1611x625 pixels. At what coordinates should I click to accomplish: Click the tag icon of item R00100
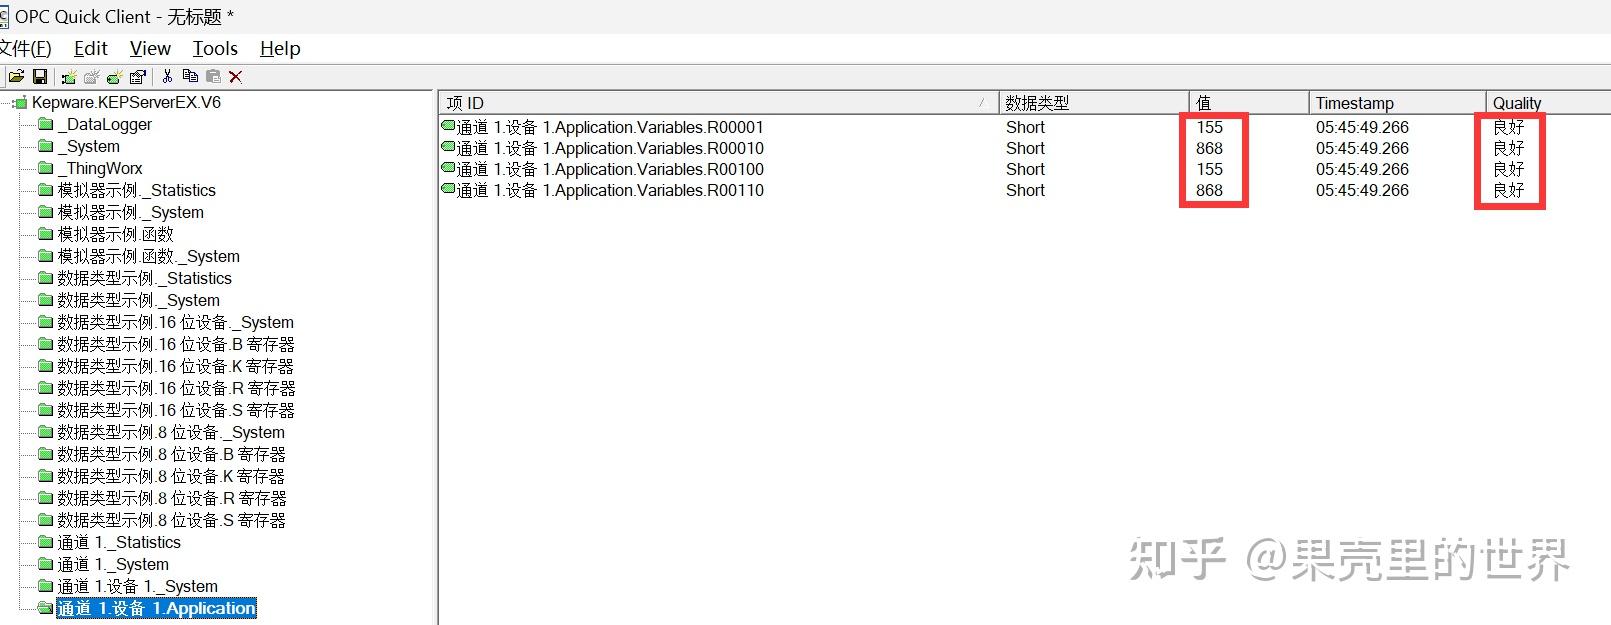448,168
